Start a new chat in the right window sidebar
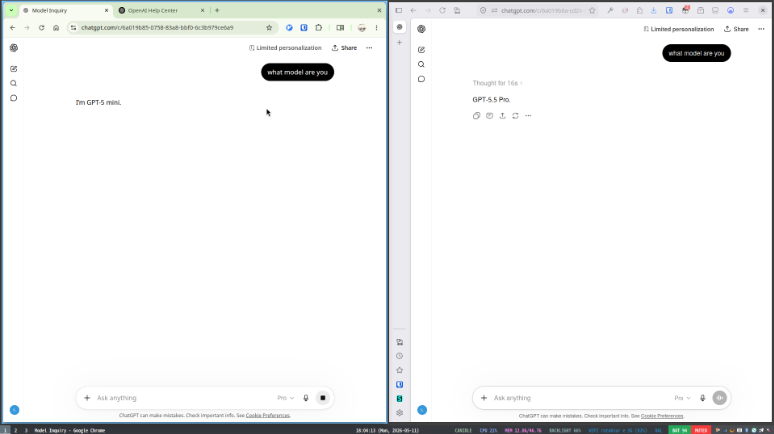This screenshot has width=774, height=434. coord(421,50)
